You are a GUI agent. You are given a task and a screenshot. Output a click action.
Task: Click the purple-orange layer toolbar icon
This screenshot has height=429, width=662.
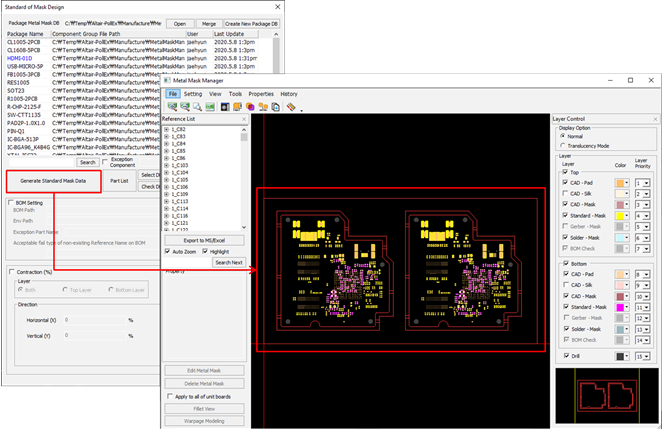click(x=250, y=106)
